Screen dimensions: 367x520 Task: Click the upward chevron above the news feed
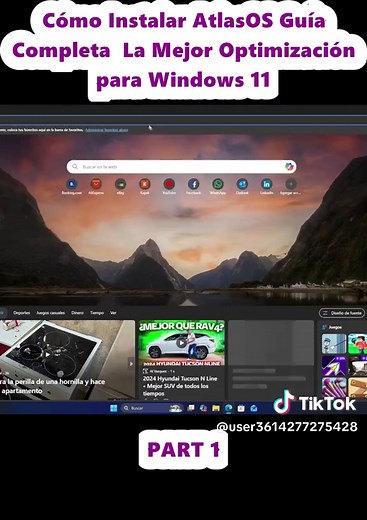click(188, 303)
